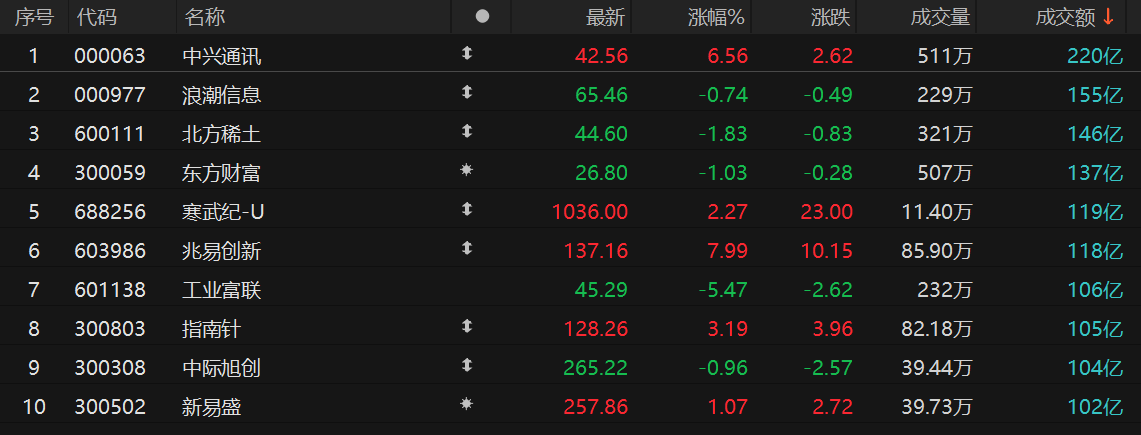Sort by the 成交量 column header
This screenshot has width=1141, height=435.
coord(940,17)
